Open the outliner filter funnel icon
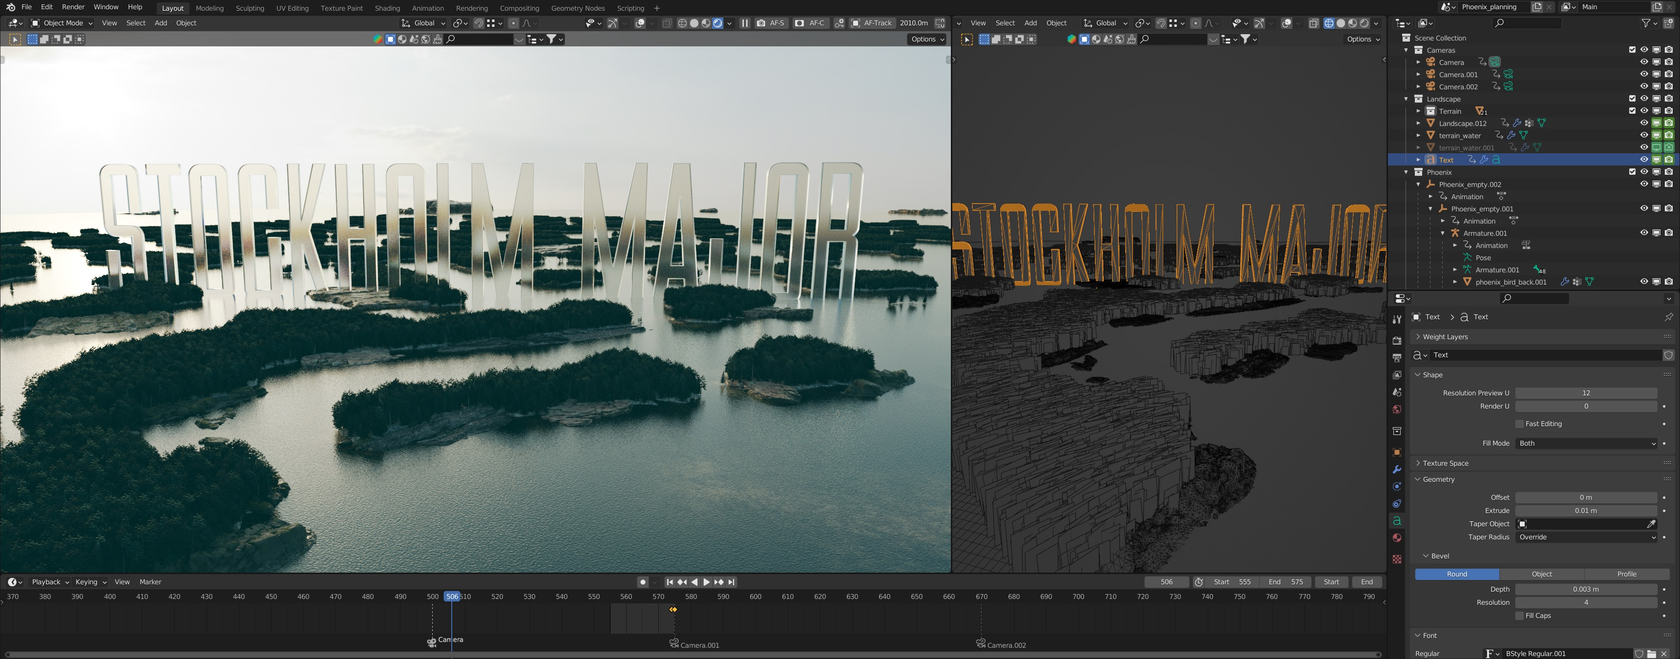Image resolution: width=1680 pixels, height=659 pixels. pos(1646,23)
